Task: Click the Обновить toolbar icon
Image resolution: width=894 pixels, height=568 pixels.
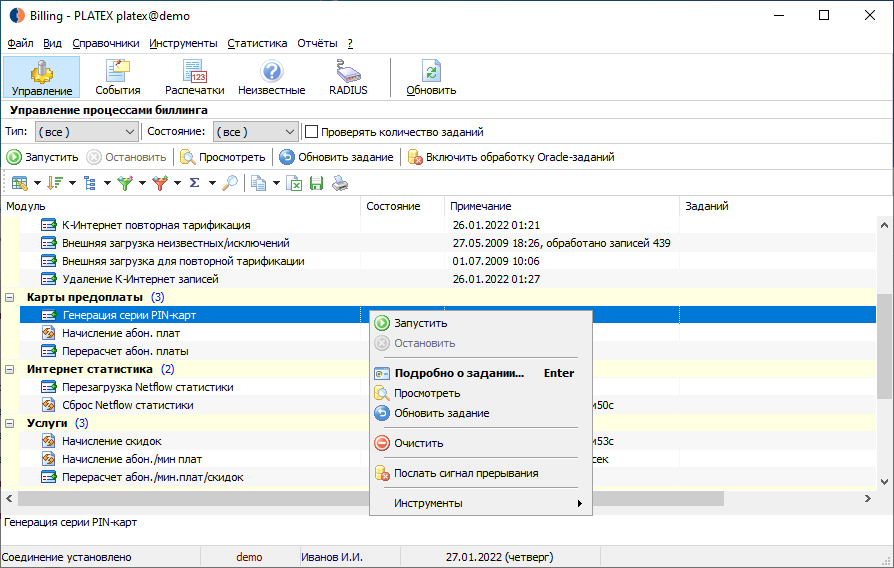Action: pyautogui.click(x=431, y=78)
